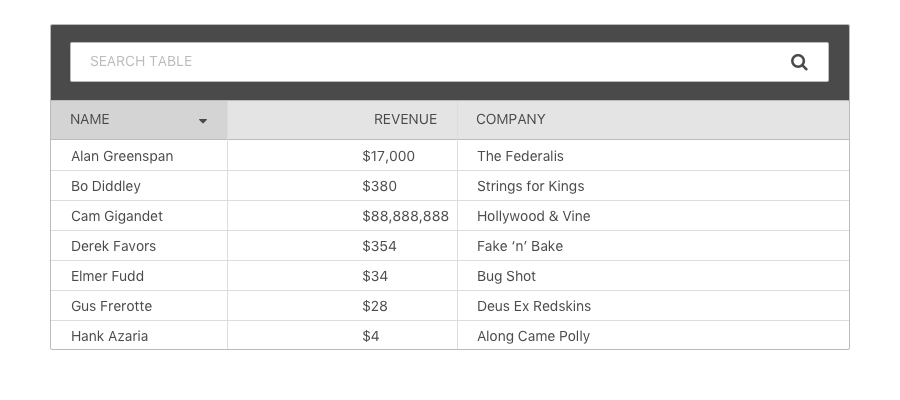Viewport: 900px width, 400px height.
Task: Select the Hank Azaria name cell
Action: [x=139, y=335]
